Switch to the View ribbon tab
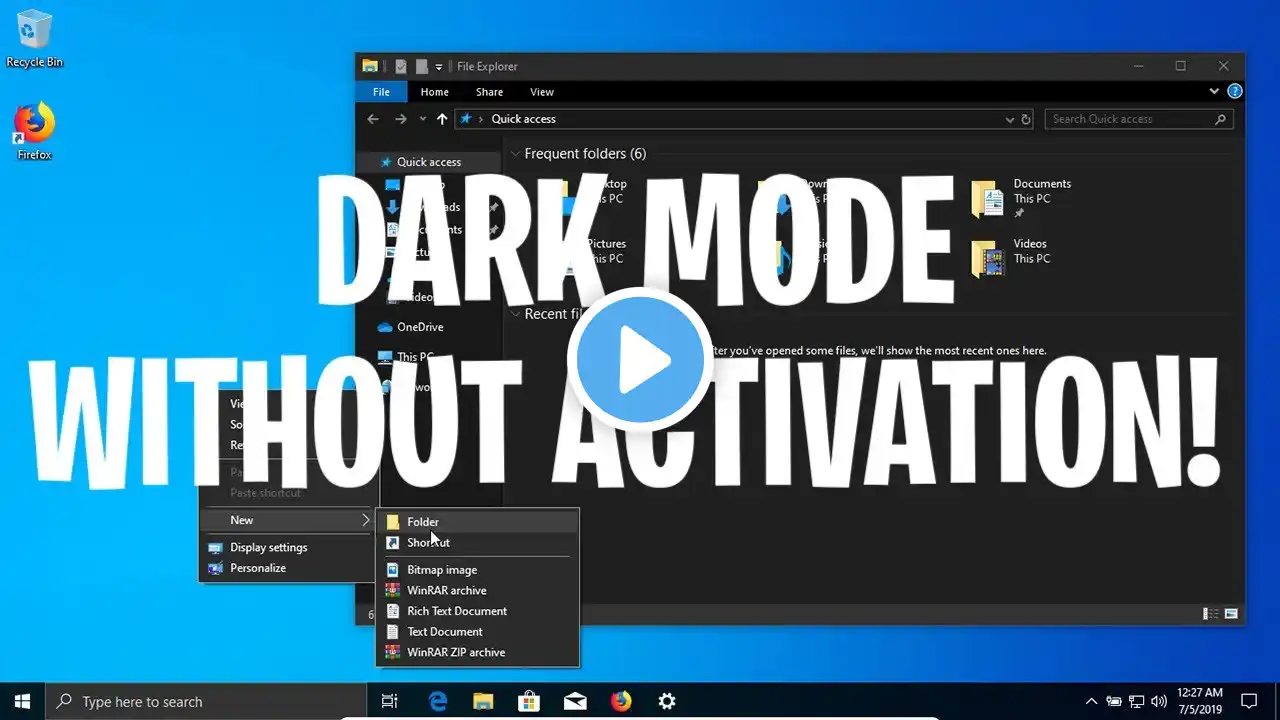Image resolution: width=1280 pixels, height=720 pixels. click(x=542, y=92)
